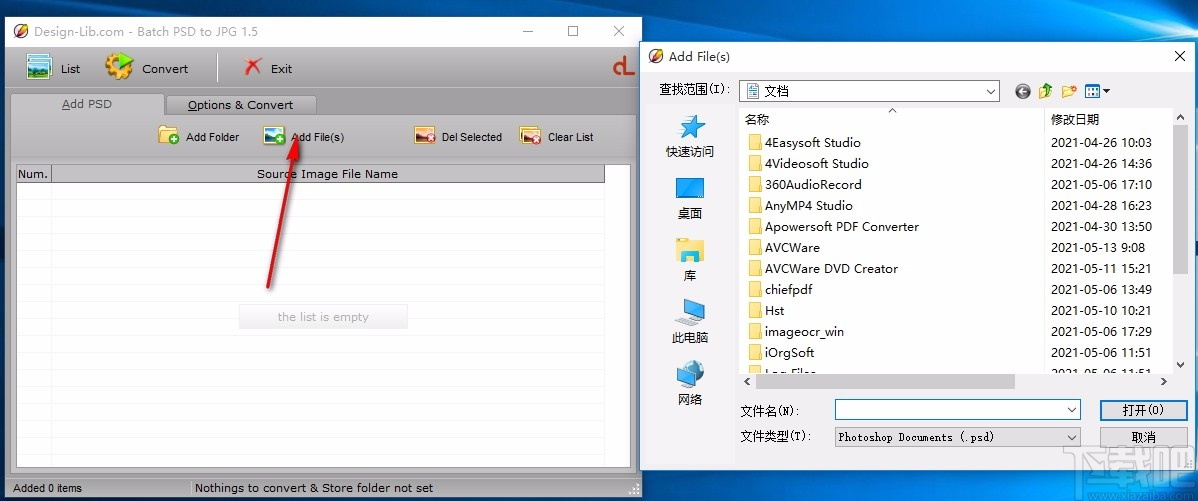Click the vertical scrollbar up arrow in file list
1198x501 pixels.
click(x=1180, y=118)
